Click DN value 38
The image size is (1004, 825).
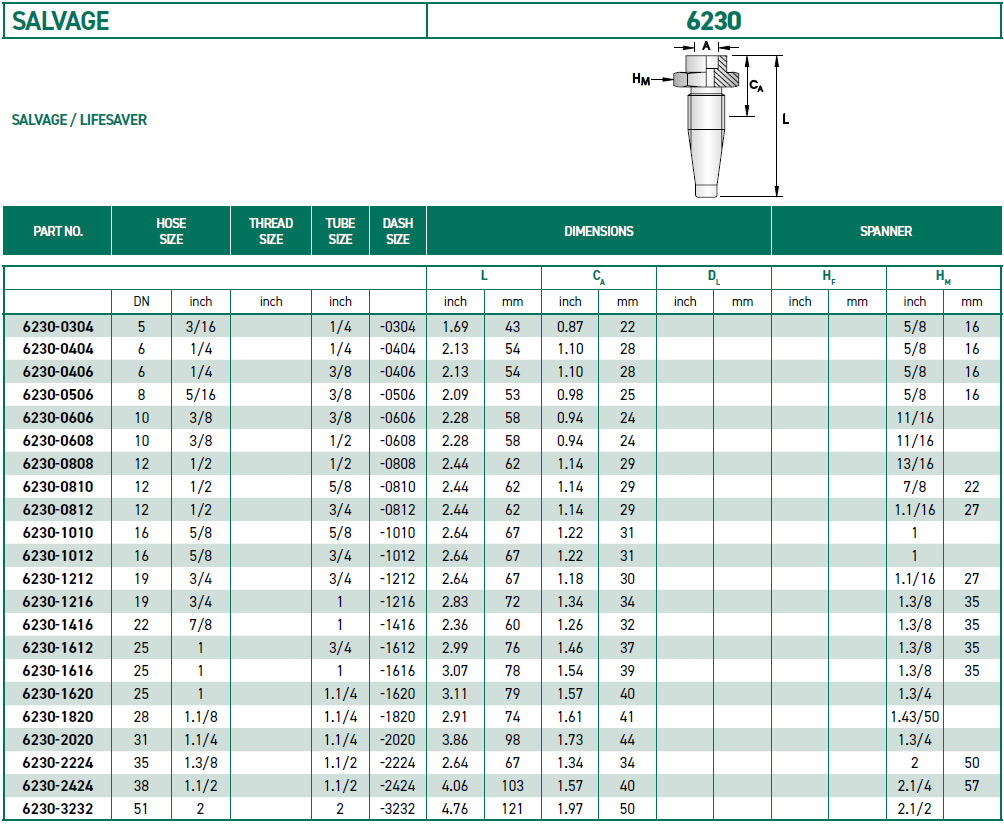(x=142, y=786)
